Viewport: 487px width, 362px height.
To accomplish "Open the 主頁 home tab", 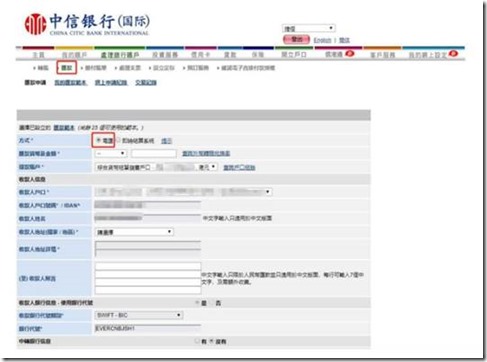I will 39,55.
